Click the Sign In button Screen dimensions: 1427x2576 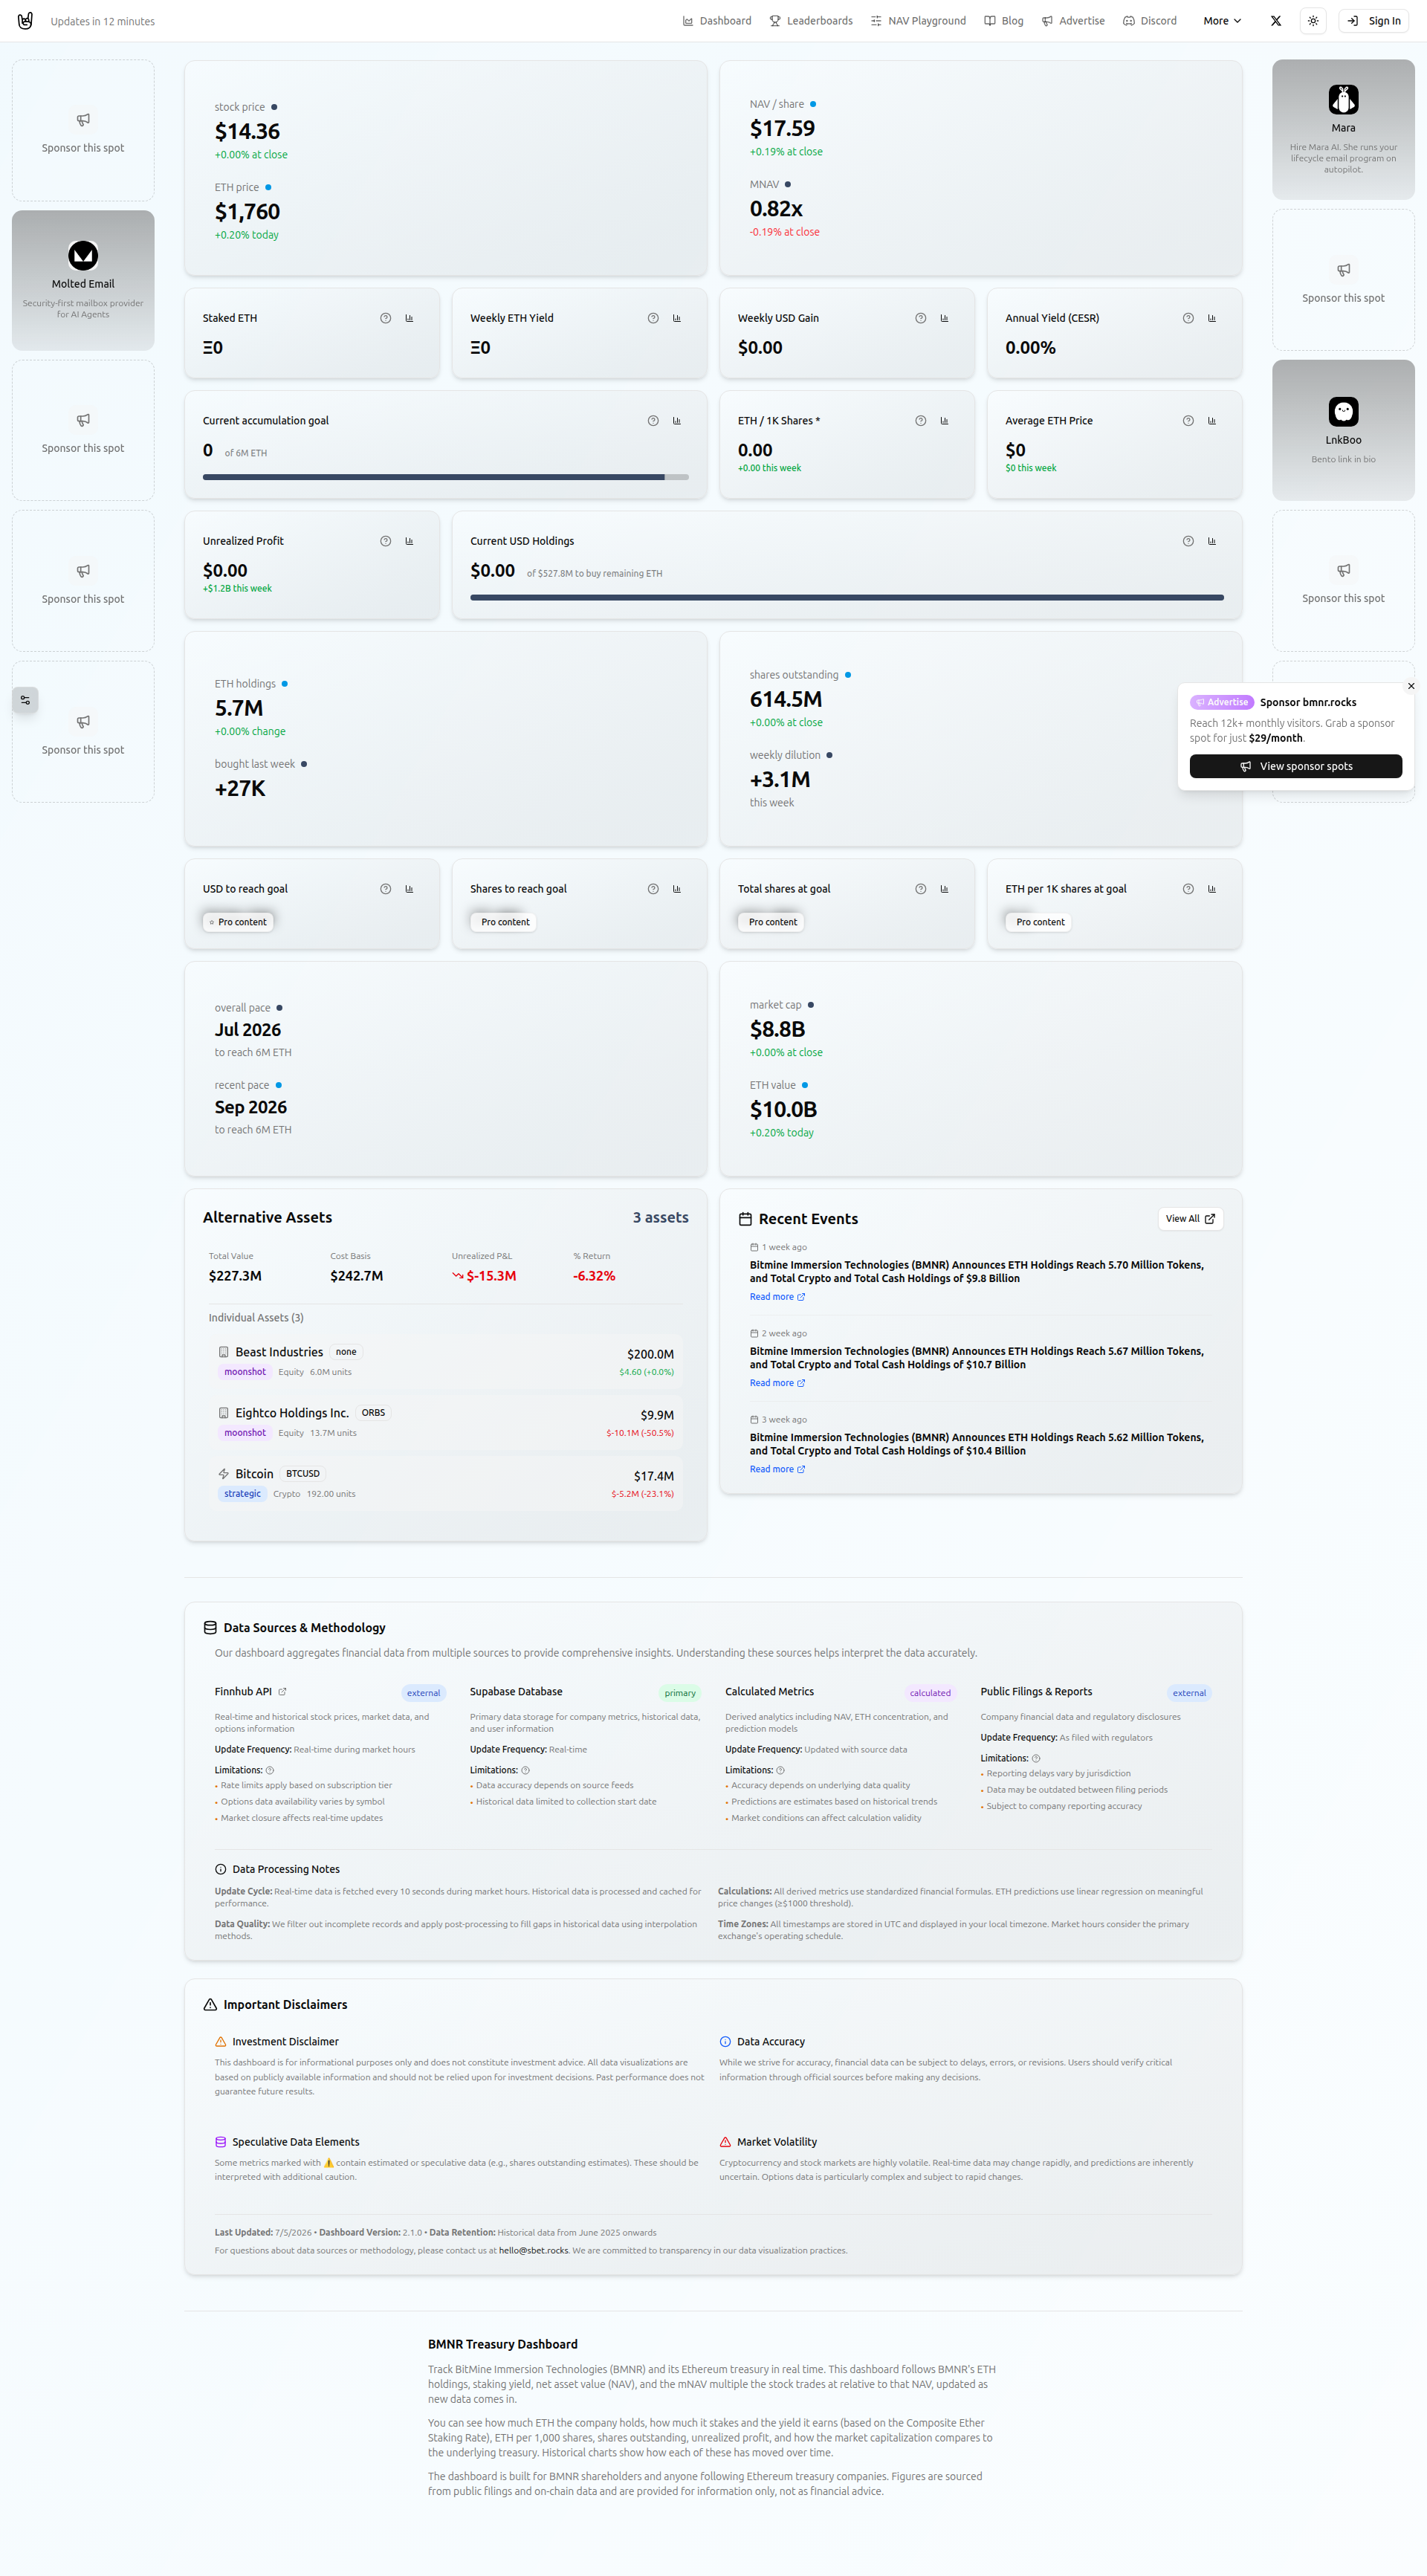click(1374, 21)
